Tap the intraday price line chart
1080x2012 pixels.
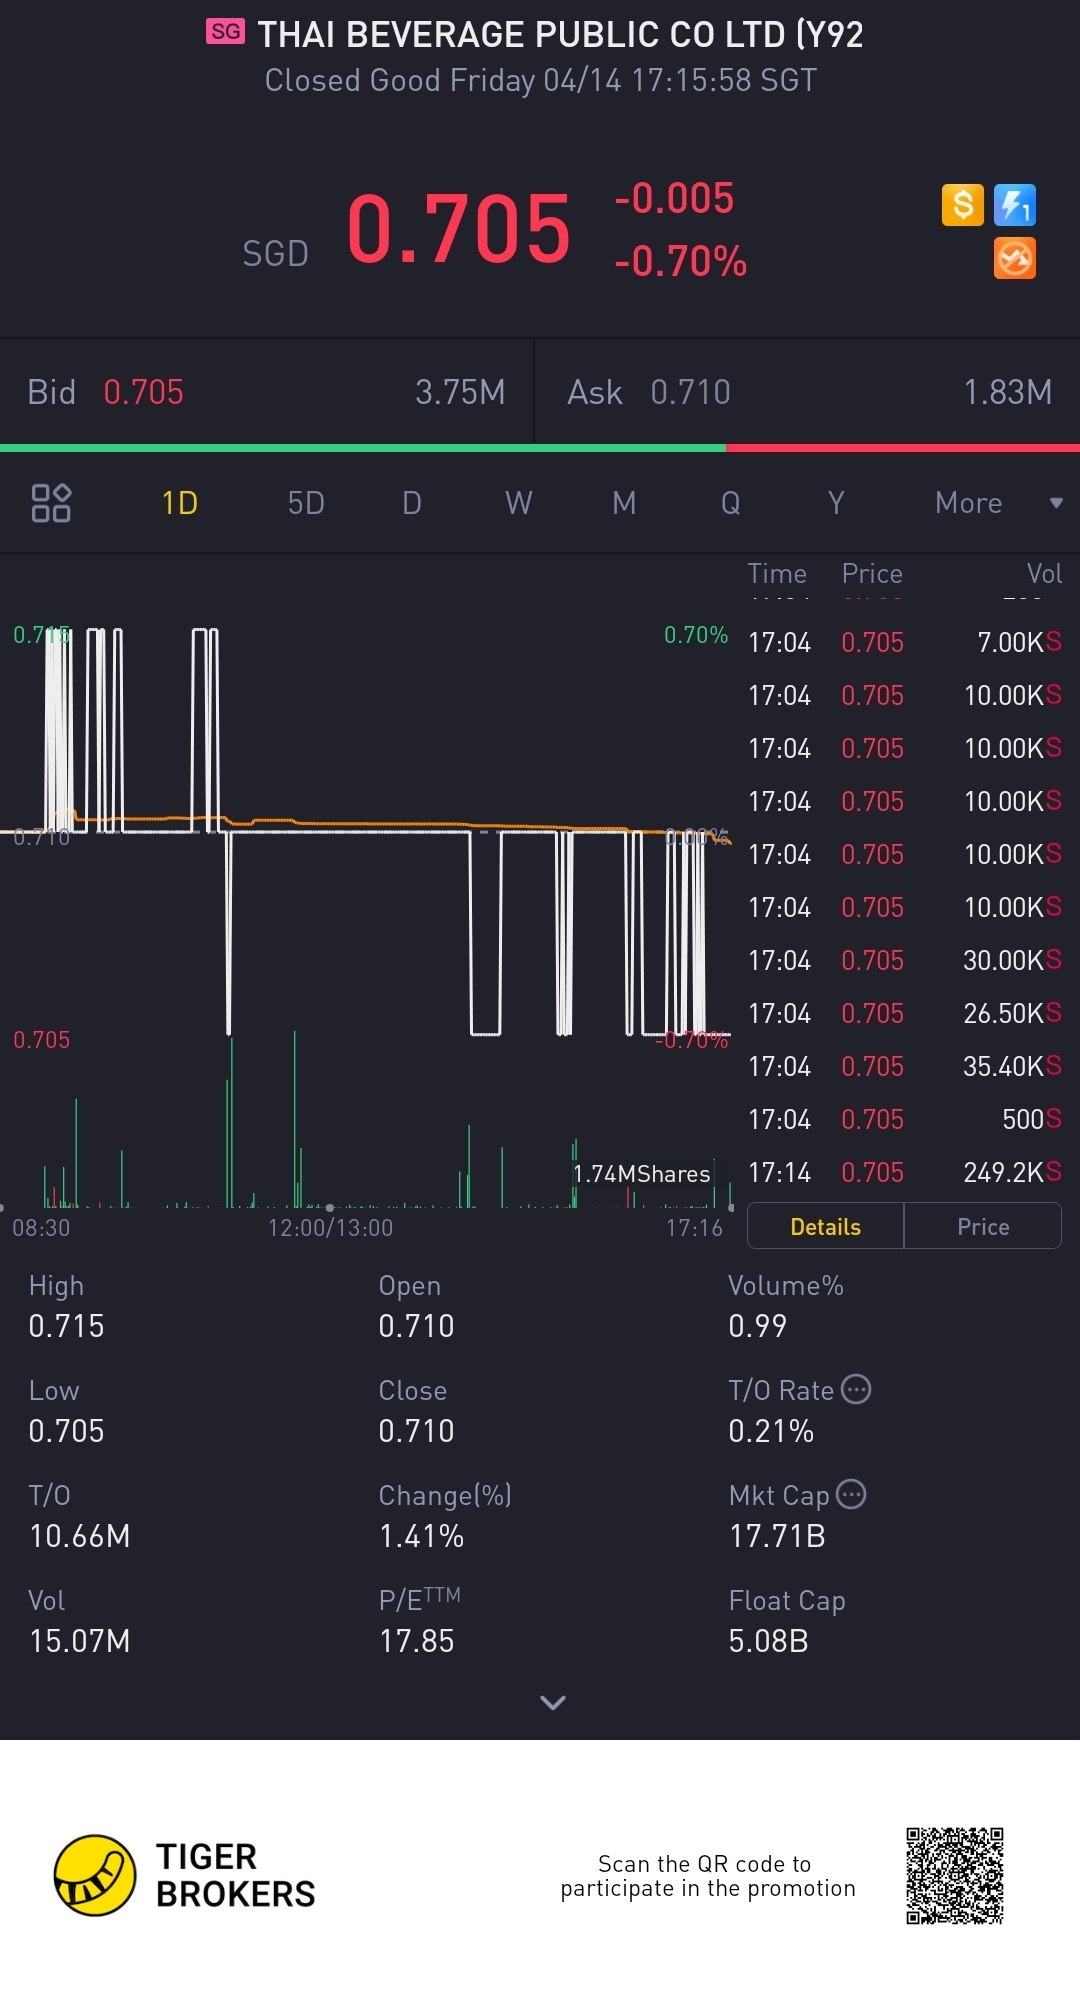[368, 830]
